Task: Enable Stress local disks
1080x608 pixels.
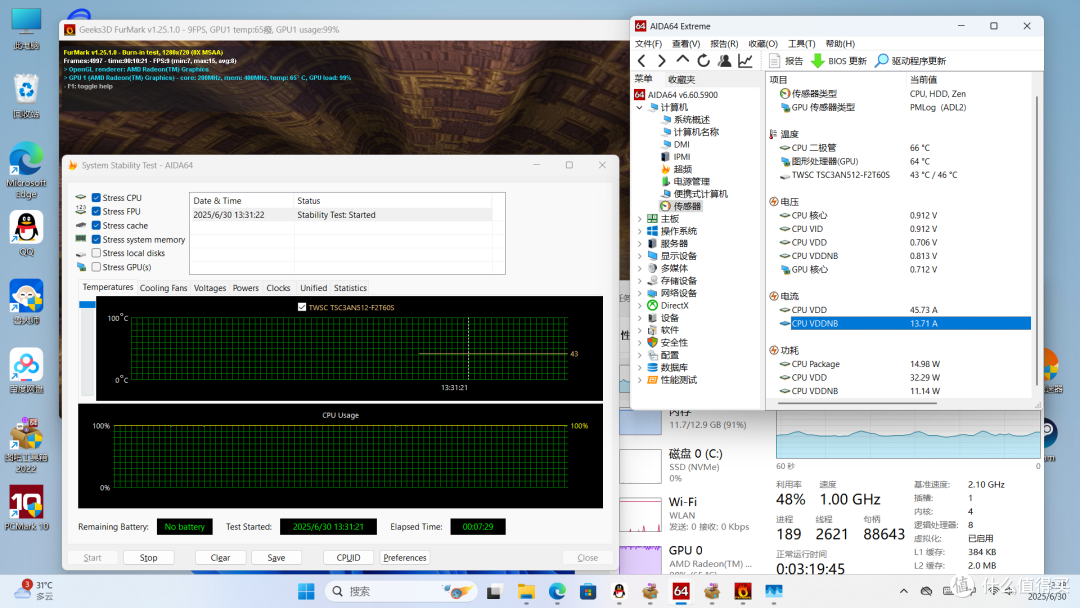Action: point(96,253)
